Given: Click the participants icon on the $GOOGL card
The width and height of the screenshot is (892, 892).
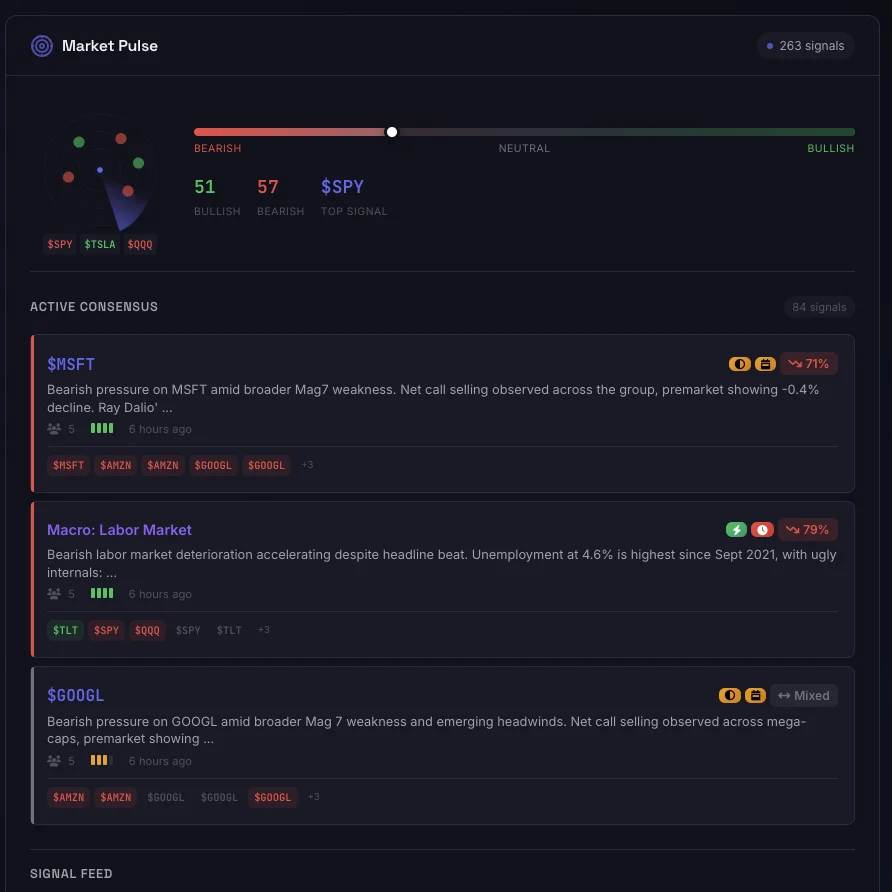Looking at the screenshot, I should (x=55, y=760).
